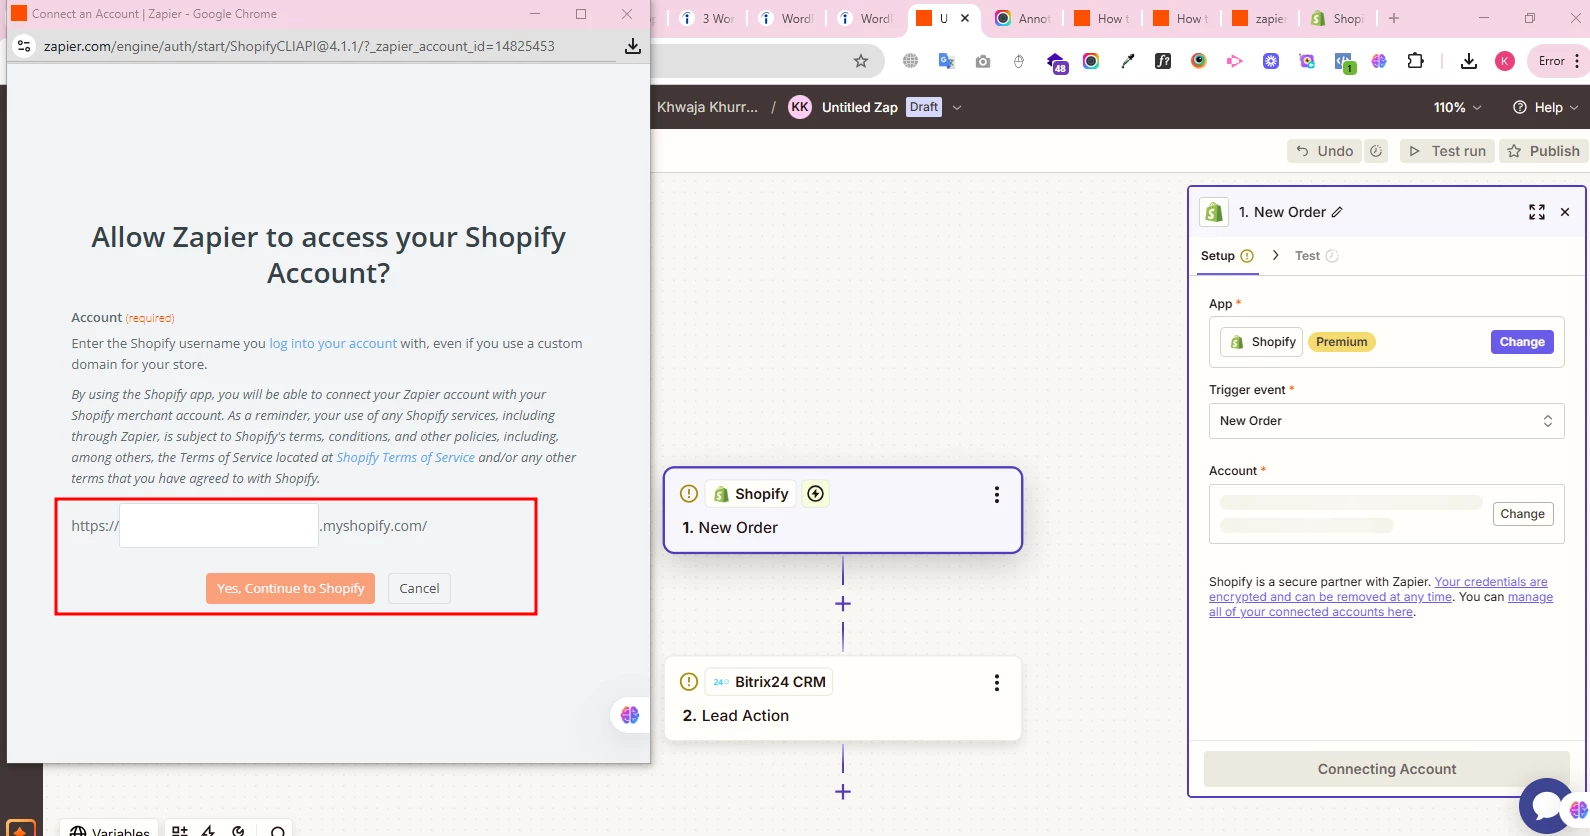Viewport: 1590px width, 836px height.
Task: Change the connected Shopify account
Action: point(1522,514)
